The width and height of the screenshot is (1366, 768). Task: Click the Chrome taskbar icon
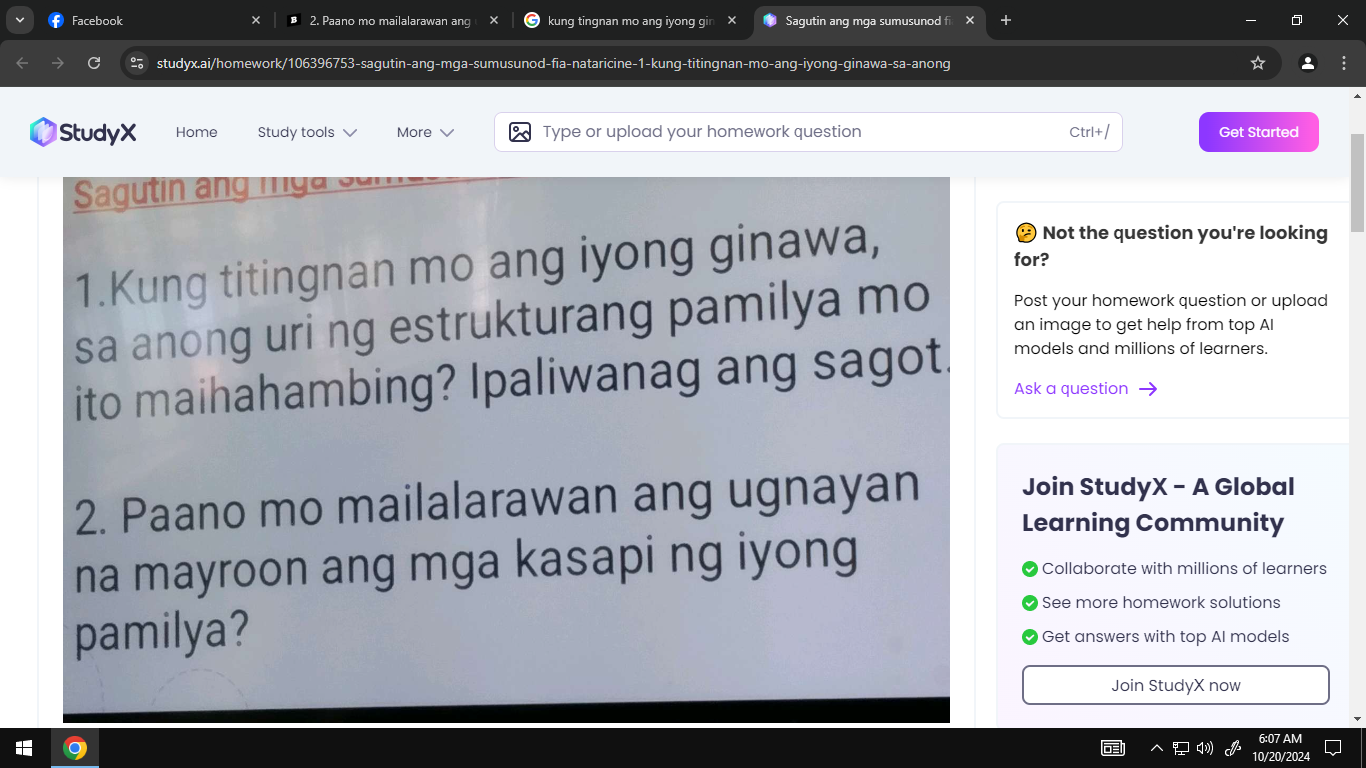(x=75, y=748)
